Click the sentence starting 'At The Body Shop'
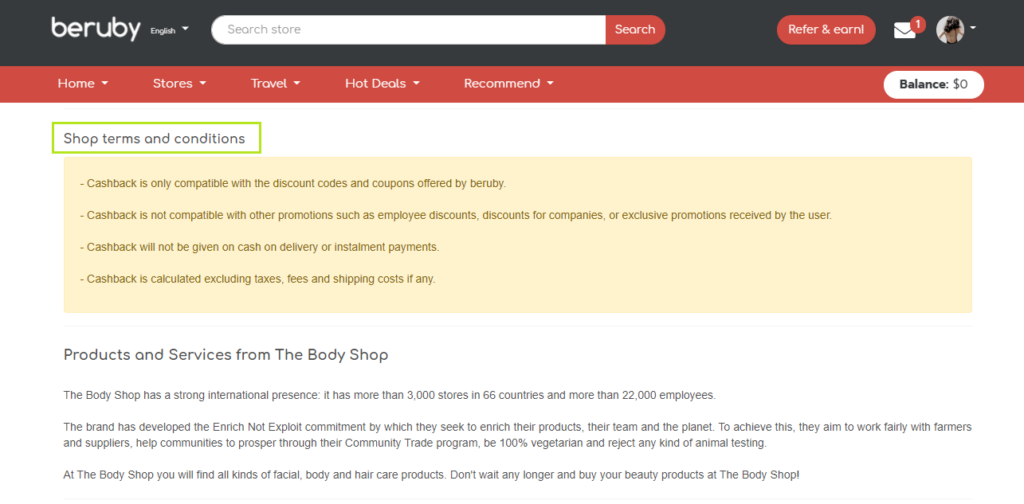 (431, 475)
